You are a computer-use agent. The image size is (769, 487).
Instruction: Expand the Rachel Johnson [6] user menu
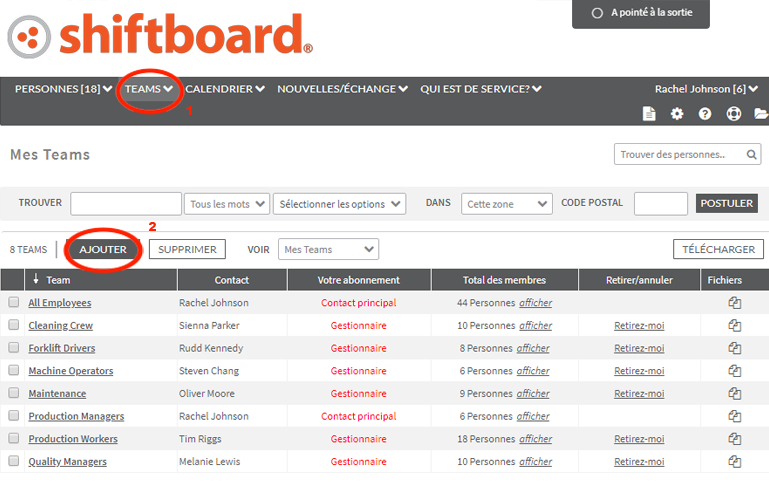click(x=706, y=89)
